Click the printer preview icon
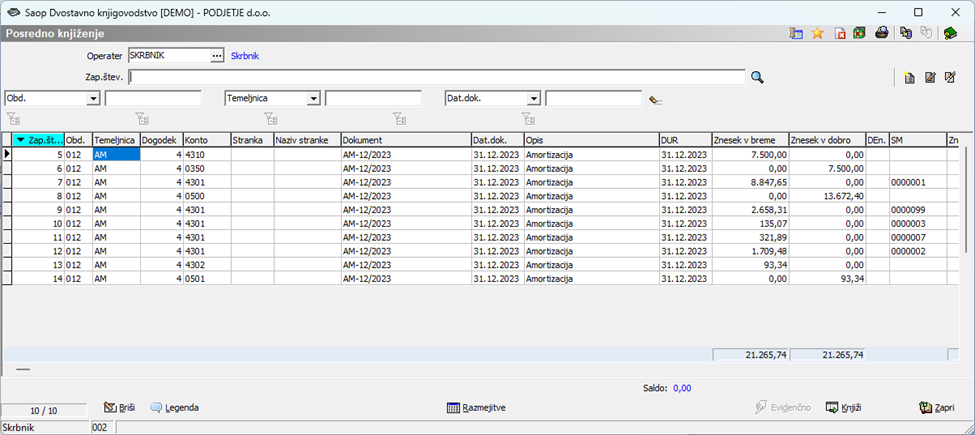The width and height of the screenshot is (975, 435). (x=880, y=34)
